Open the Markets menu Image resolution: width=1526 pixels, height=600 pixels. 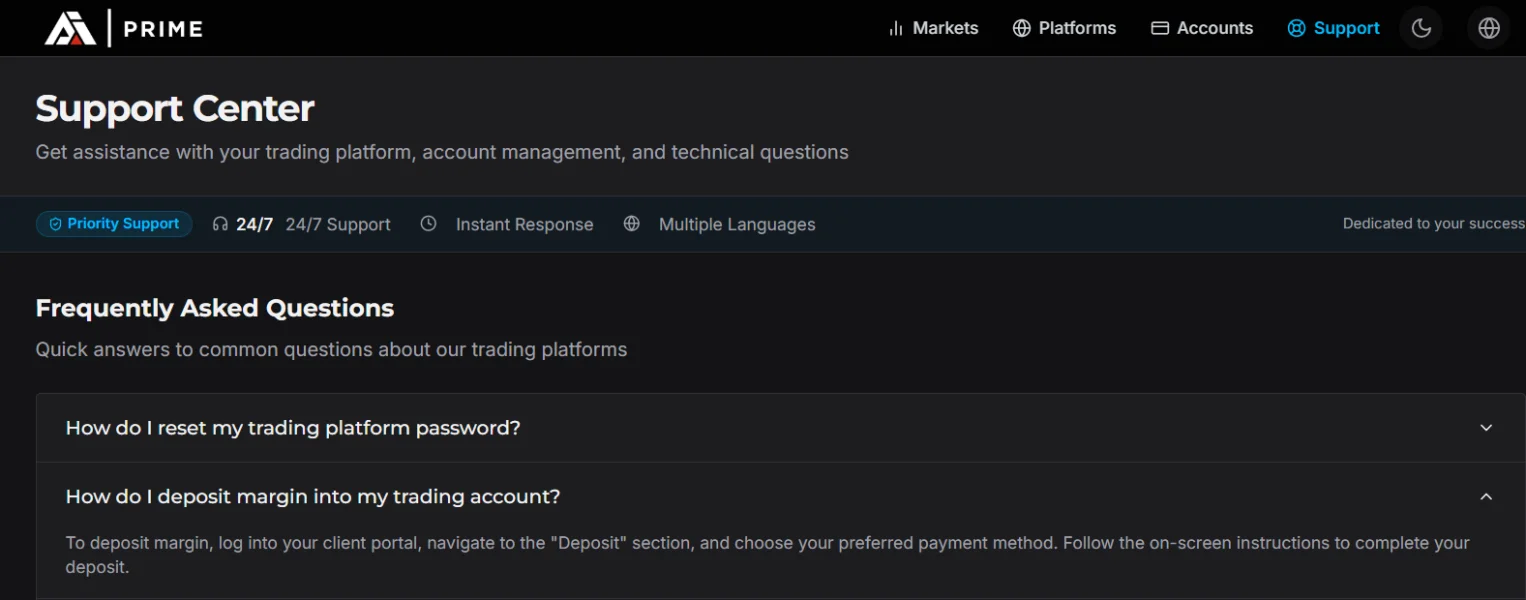945,28
